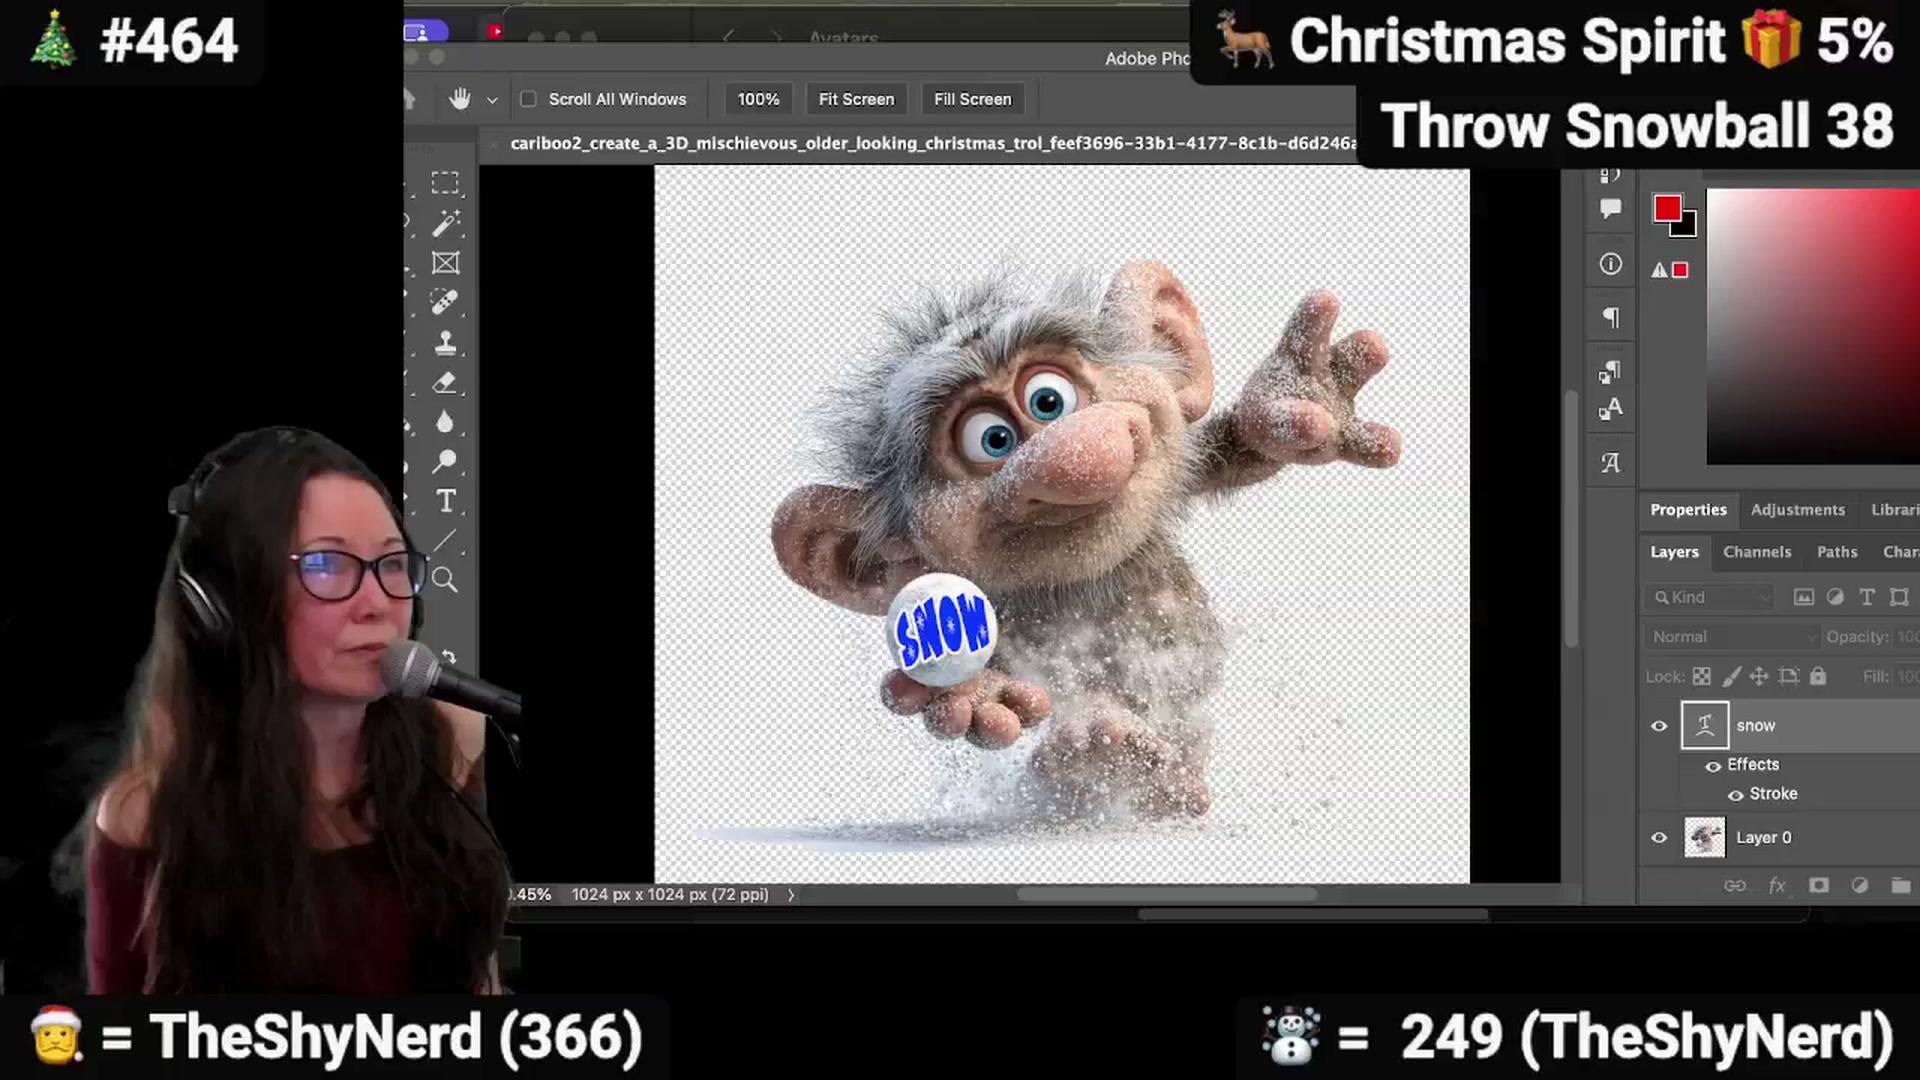Viewport: 1920px width, 1080px height.
Task: Switch to the Properties tab
Action: (1688, 510)
